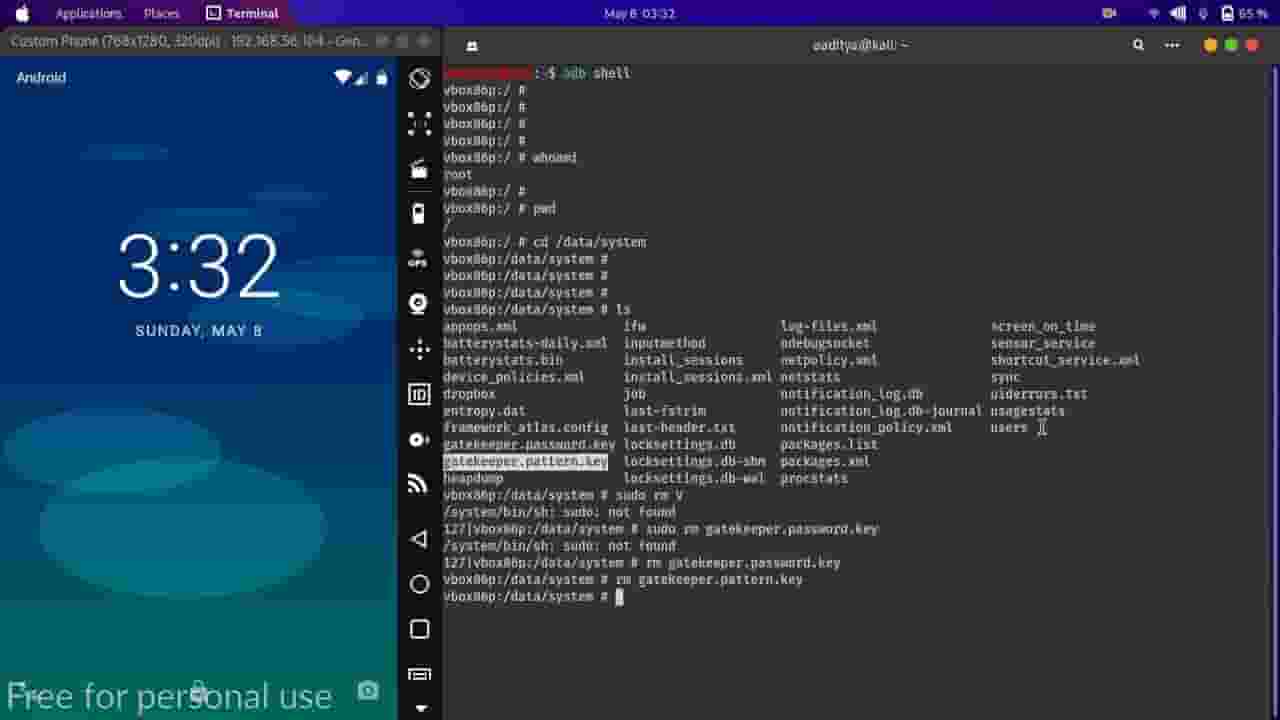Click the date and time clock in top bar
Screen dimensions: 1280x720
click(640, 14)
